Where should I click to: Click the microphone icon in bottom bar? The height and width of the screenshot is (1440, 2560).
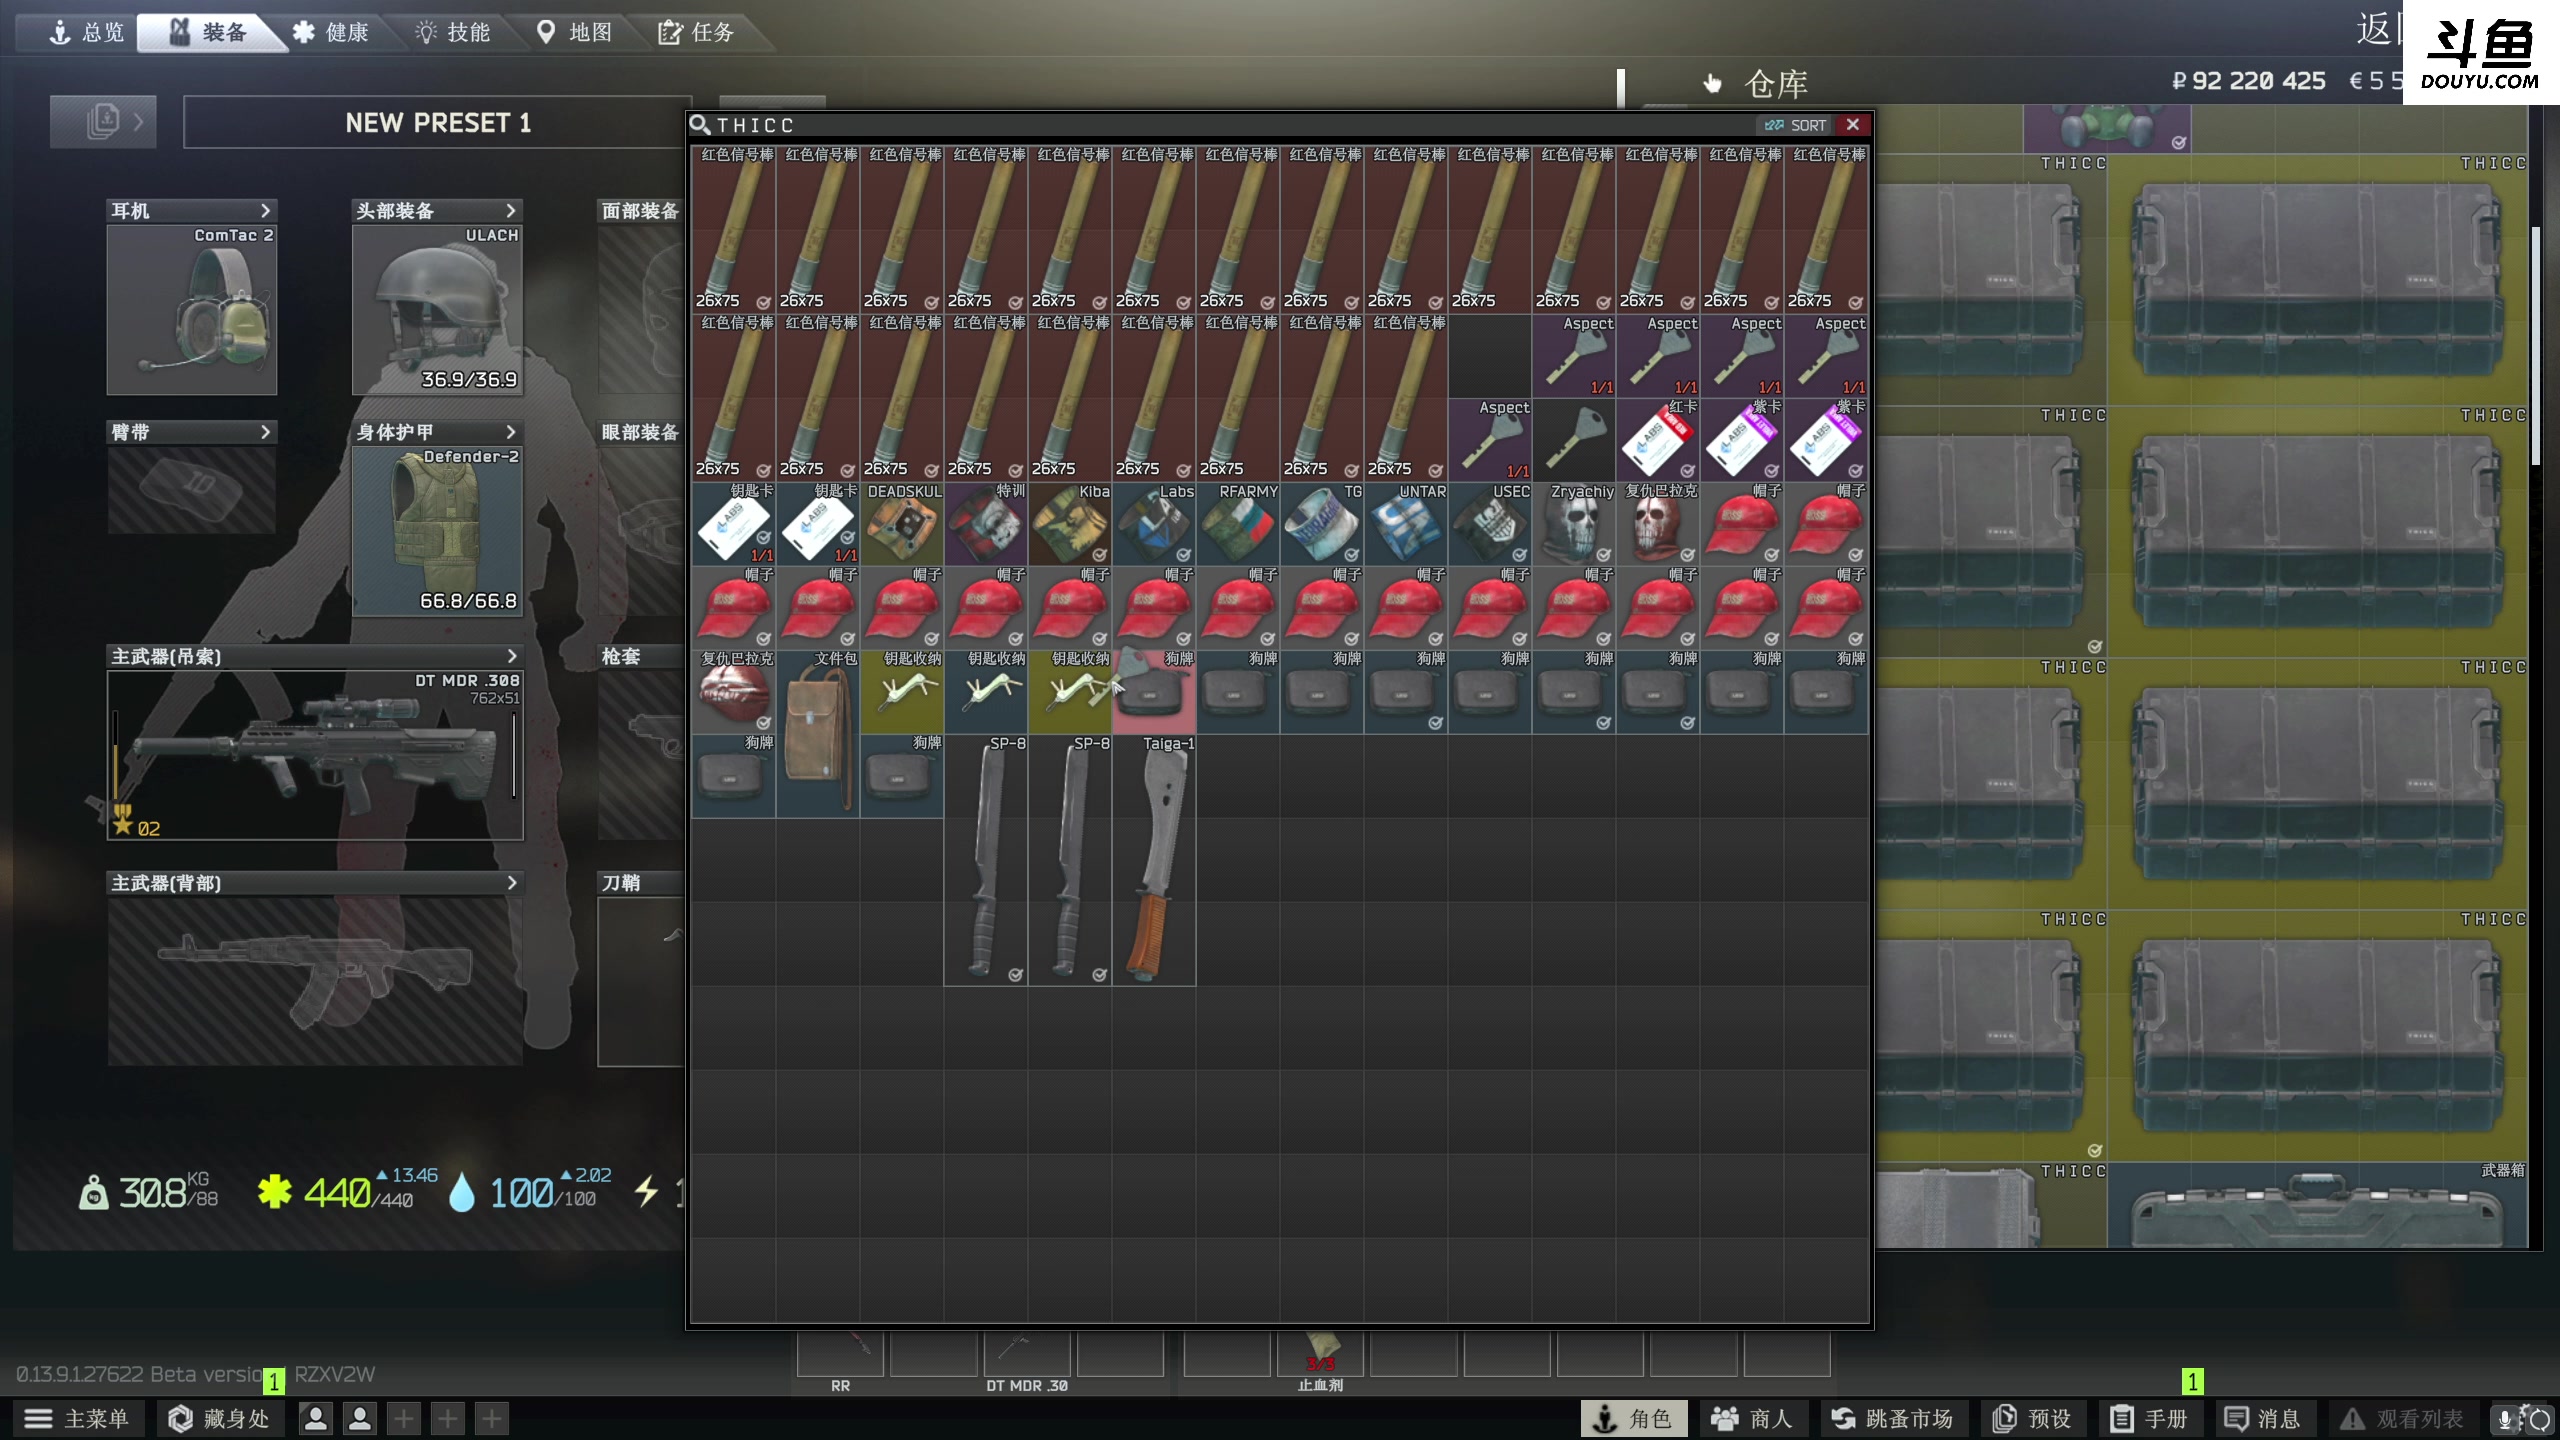click(x=2505, y=1418)
